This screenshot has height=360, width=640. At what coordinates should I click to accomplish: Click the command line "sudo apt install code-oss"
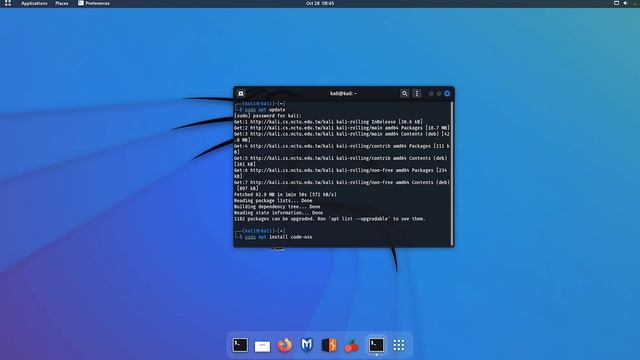[x=278, y=237]
